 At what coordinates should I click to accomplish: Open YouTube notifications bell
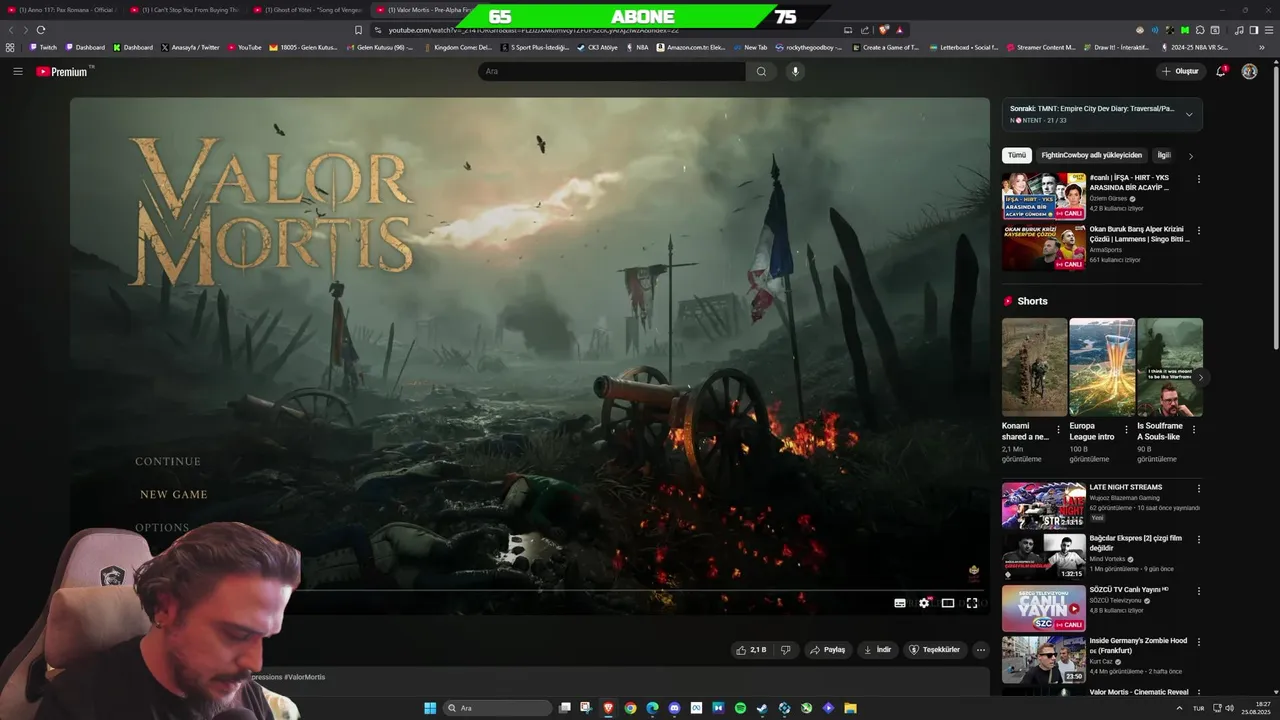coord(1221,71)
